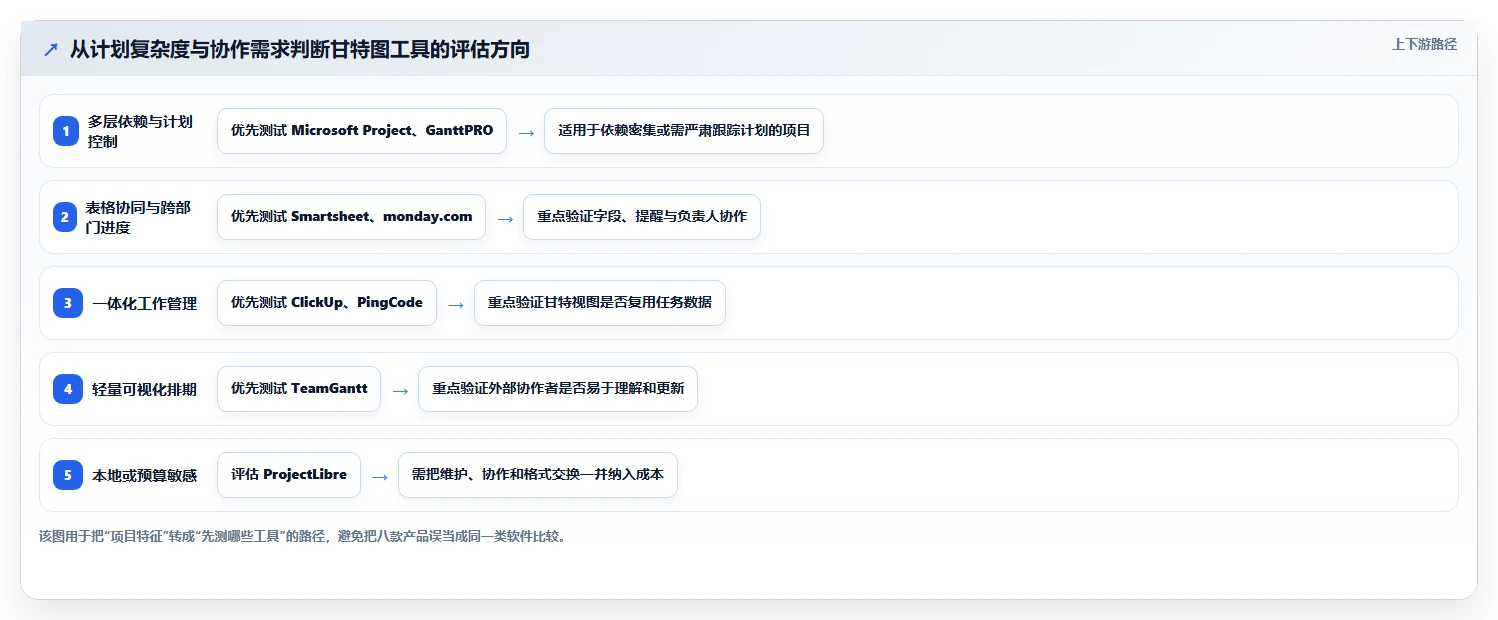Click the 适用于依赖密集或需严肃跟踪计划的项目 box
Image resolution: width=1498 pixels, height=620 pixels.
point(684,131)
